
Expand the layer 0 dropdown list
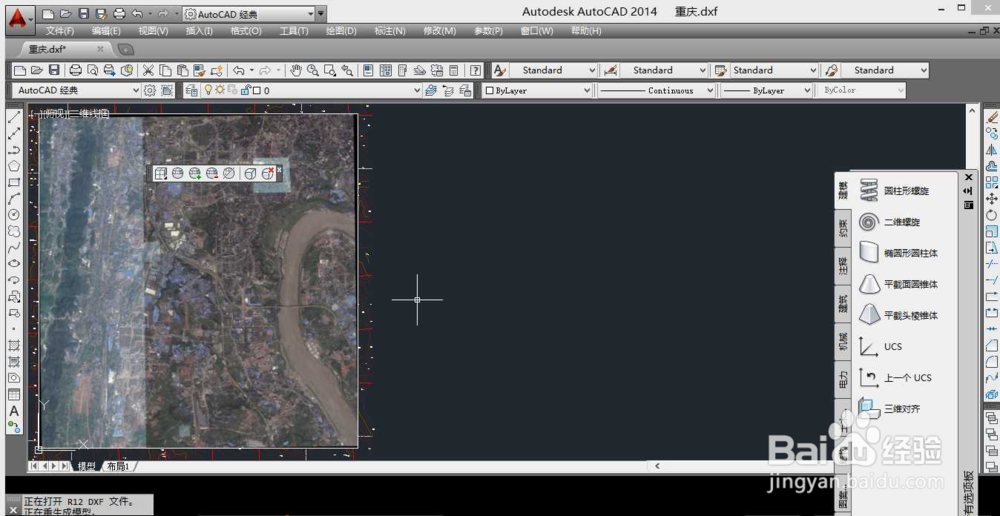coord(417,91)
